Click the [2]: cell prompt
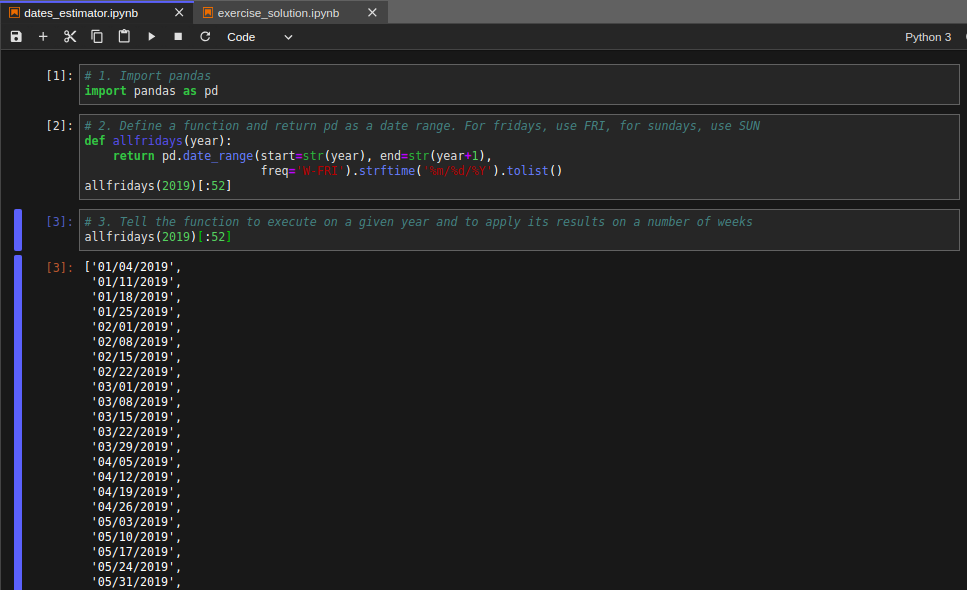Image resolution: width=967 pixels, height=590 pixels. pos(60,125)
